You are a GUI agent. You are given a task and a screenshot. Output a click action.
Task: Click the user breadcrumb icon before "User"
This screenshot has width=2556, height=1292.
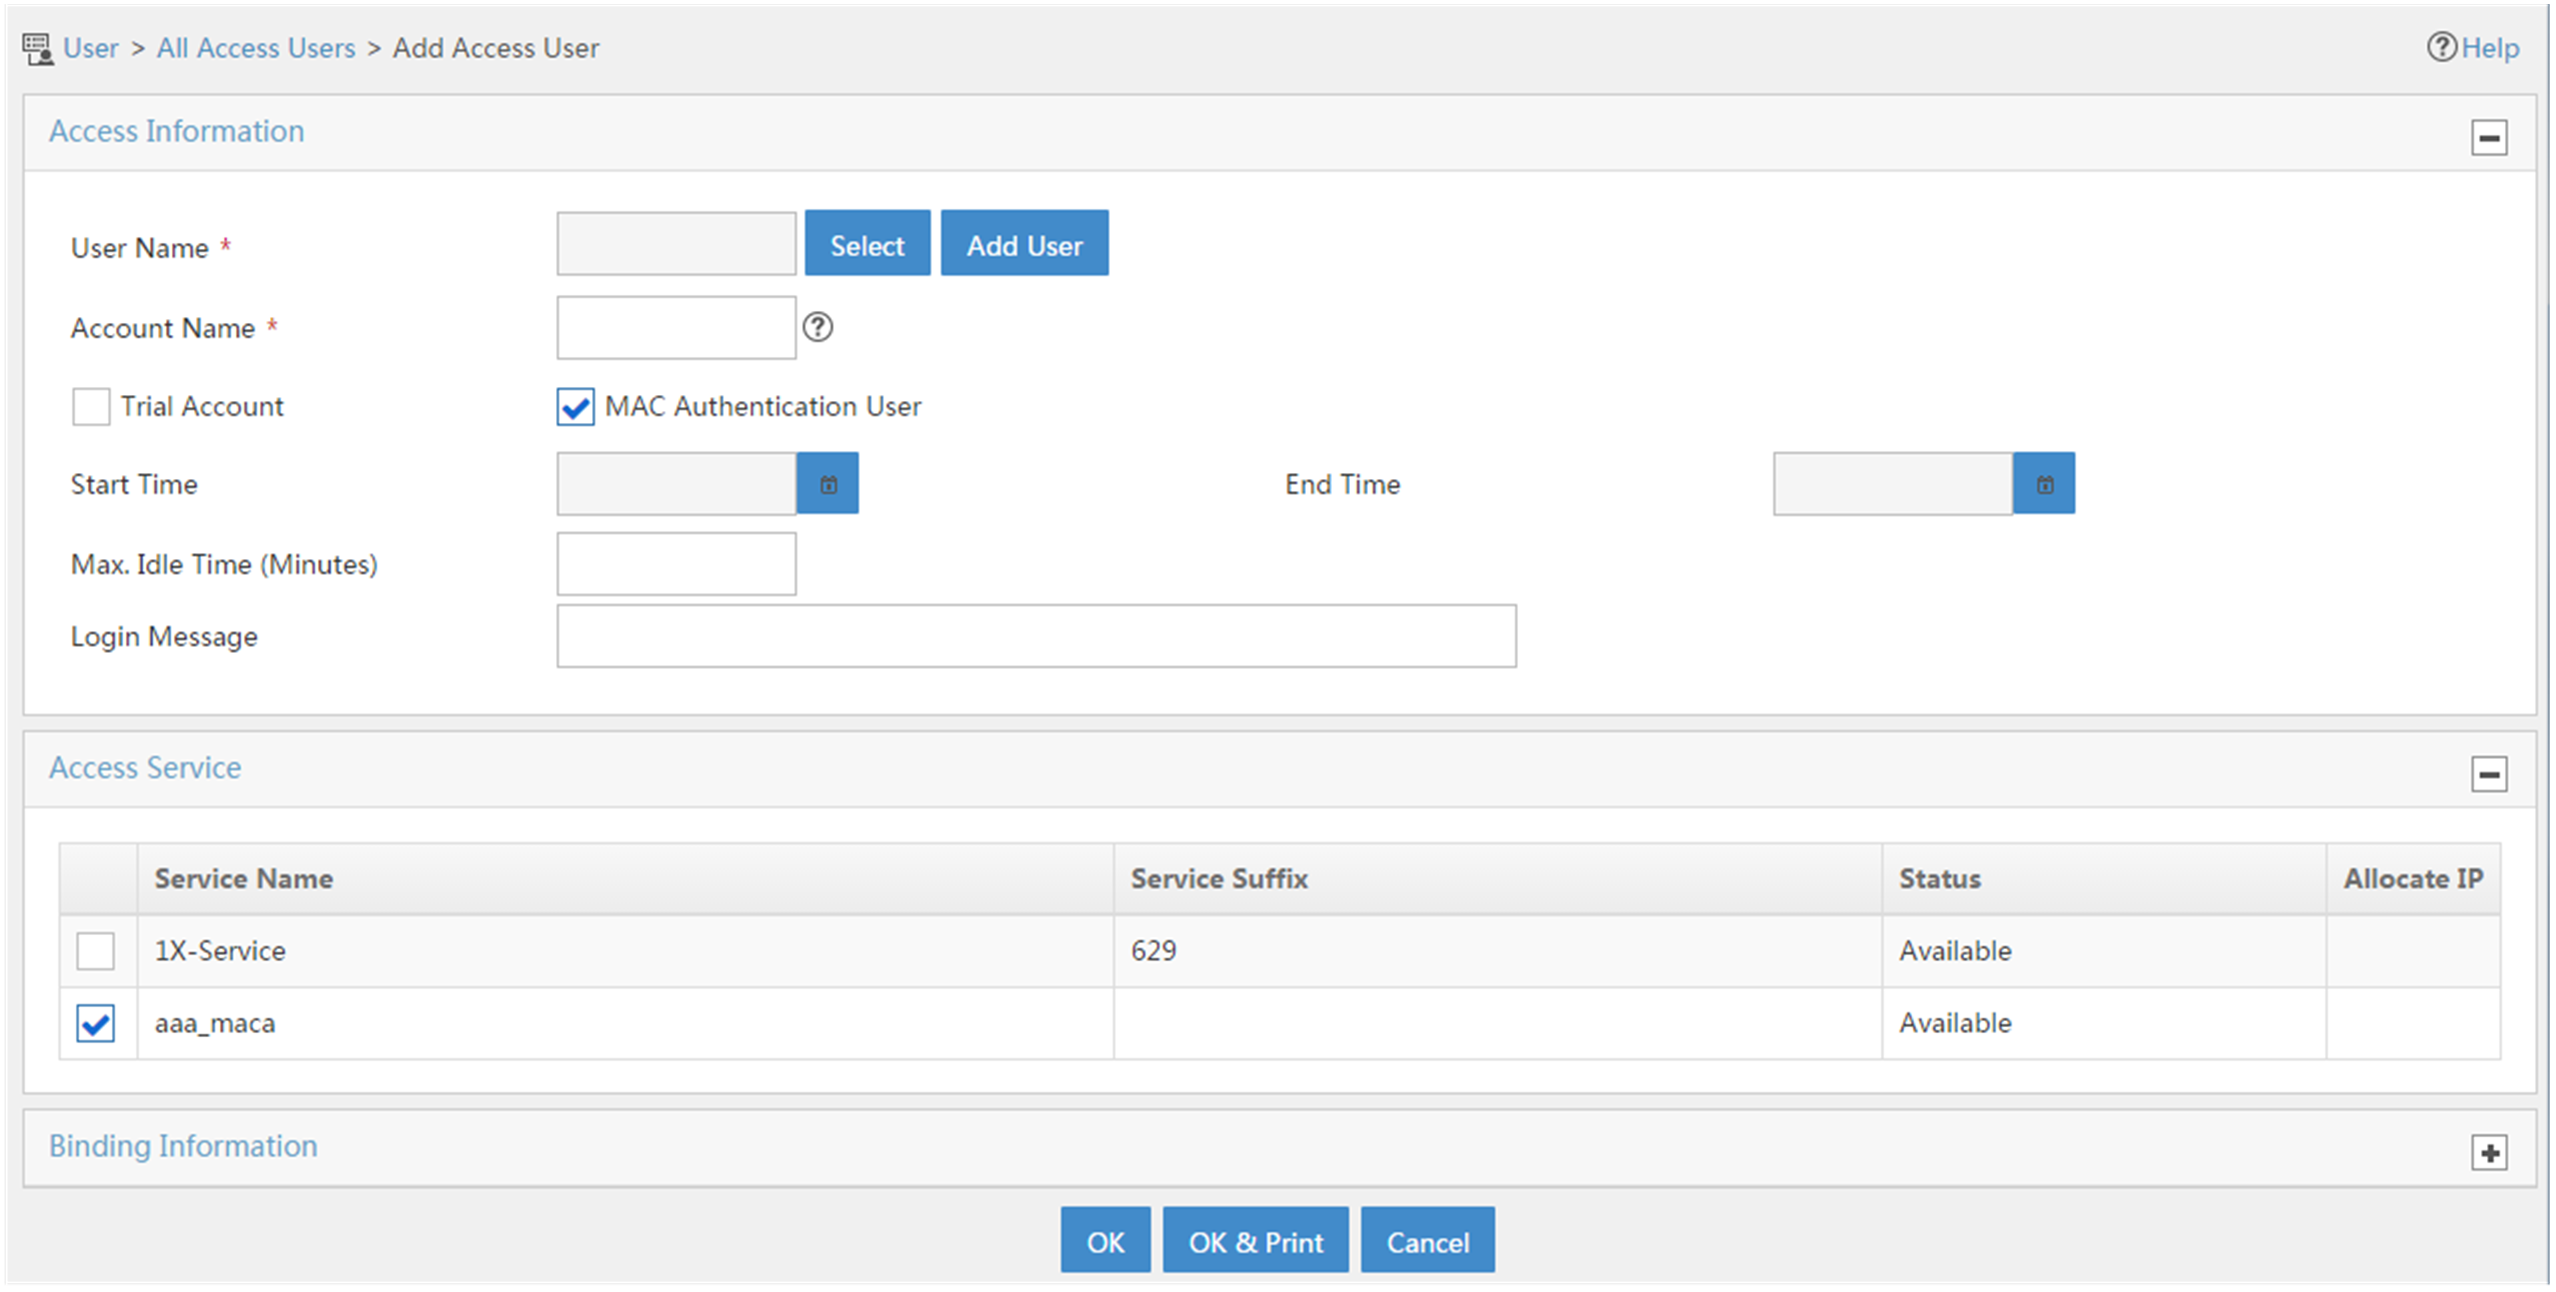click(38, 49)
